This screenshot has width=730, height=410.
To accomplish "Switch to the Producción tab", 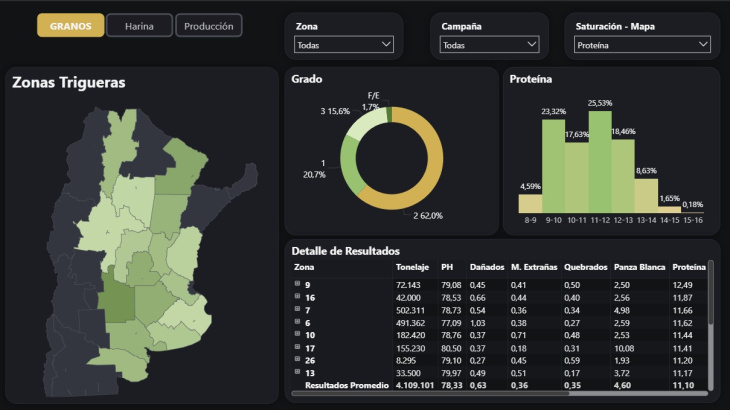I will [x=209, y=26].
